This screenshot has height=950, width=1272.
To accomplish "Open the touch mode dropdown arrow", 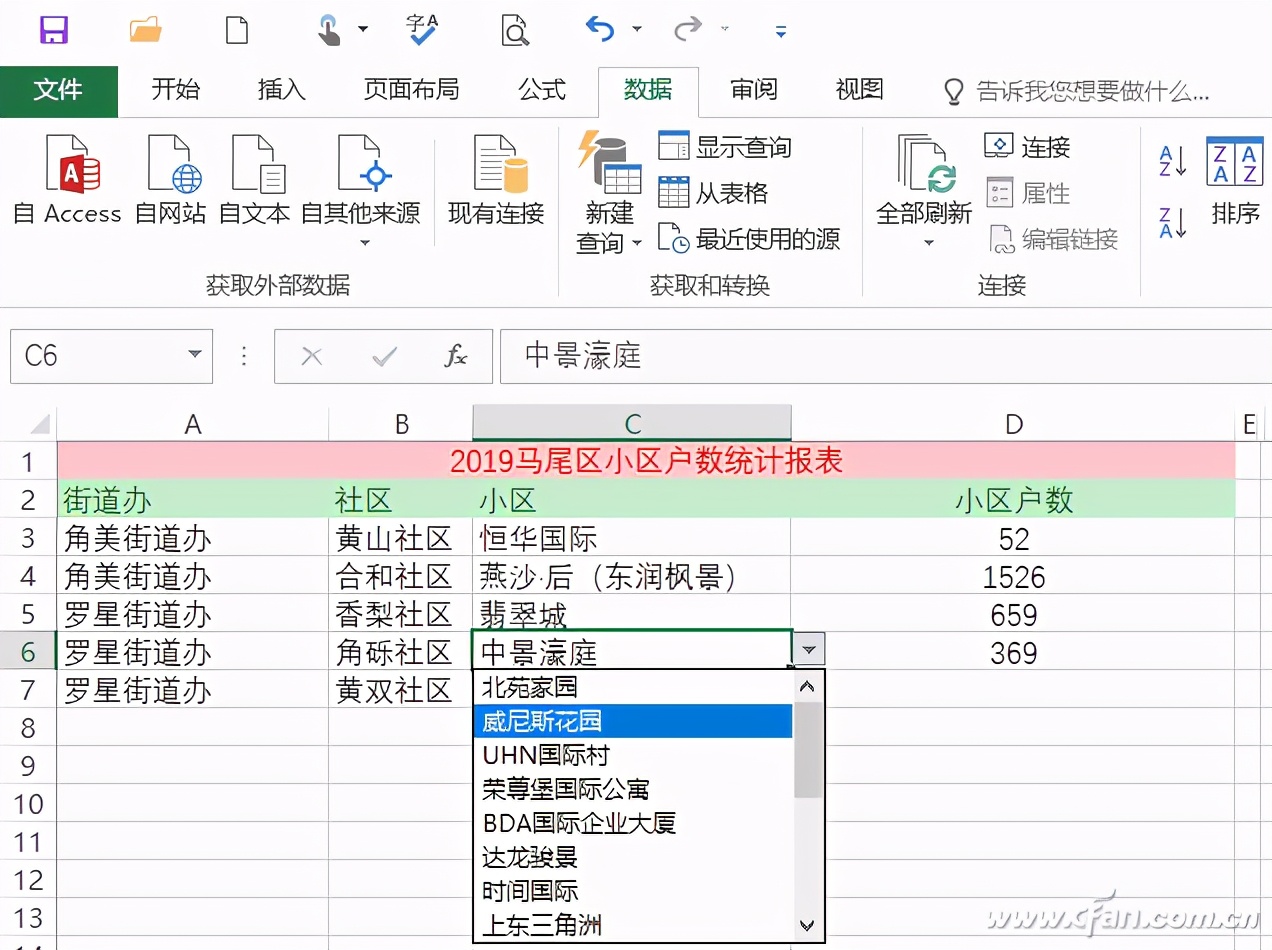I will [362, 29].
